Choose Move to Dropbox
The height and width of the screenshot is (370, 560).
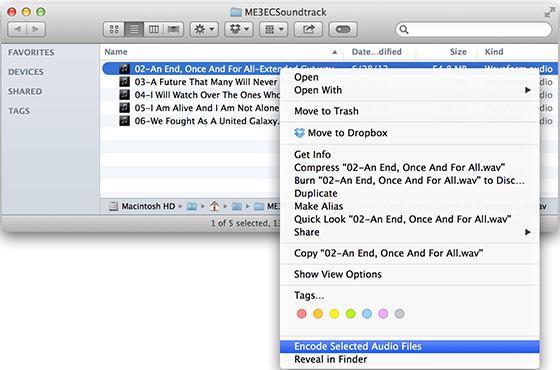[410, 133]
